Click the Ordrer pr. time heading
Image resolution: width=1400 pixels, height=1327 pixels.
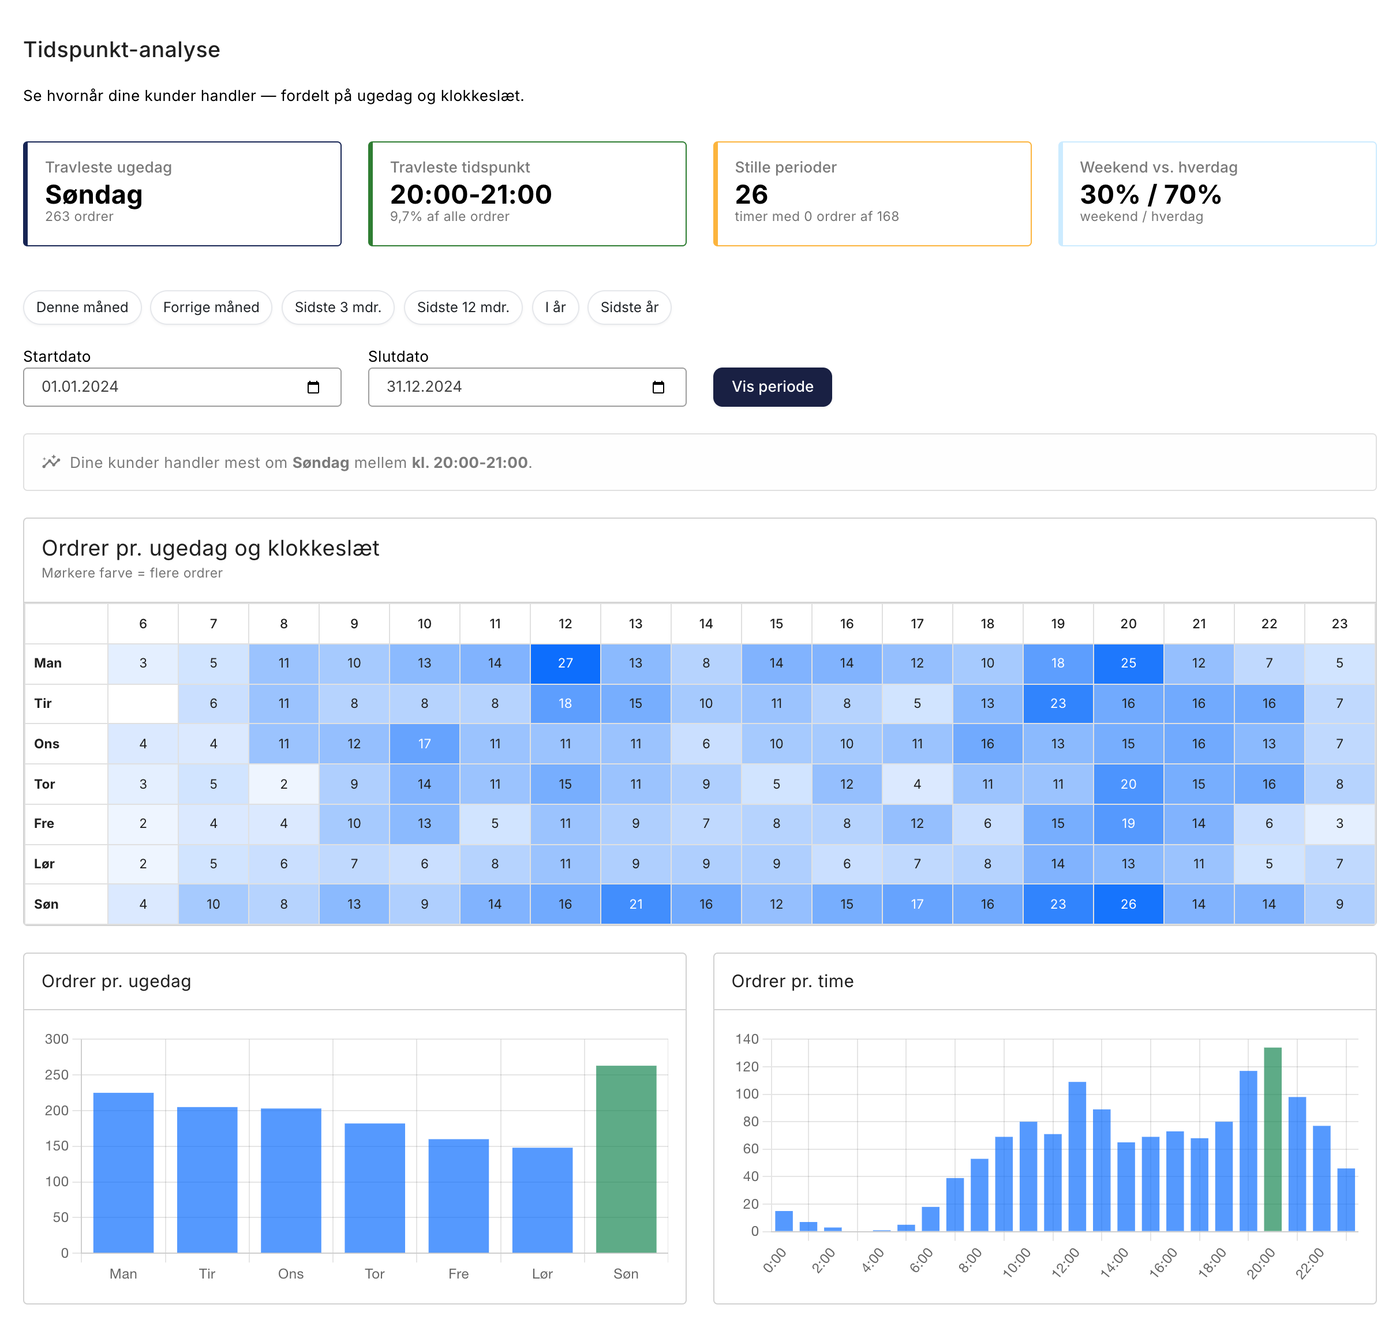coord(792,981)
